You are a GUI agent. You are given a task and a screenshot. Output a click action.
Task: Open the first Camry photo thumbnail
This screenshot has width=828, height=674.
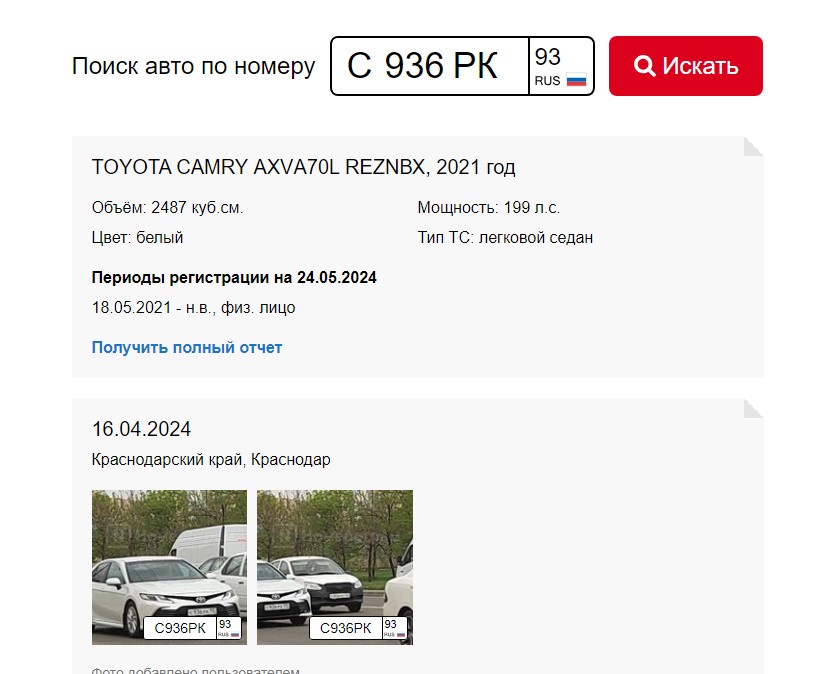point(170,567)
